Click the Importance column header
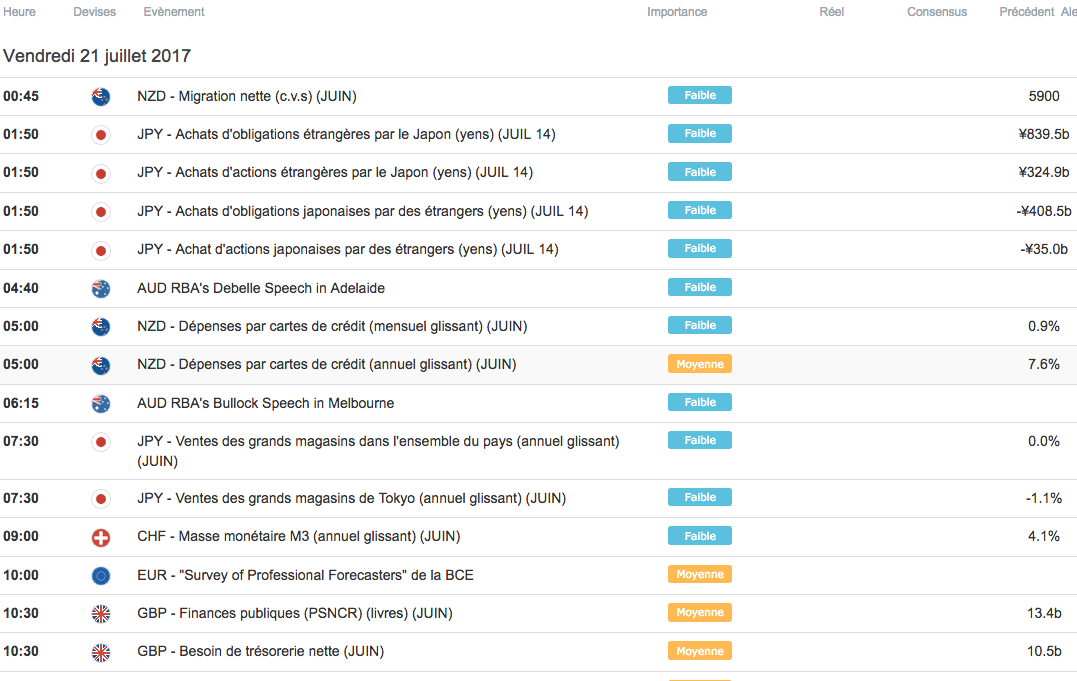The width and height of the screenshot is (1077, 681). coord(677,12)
